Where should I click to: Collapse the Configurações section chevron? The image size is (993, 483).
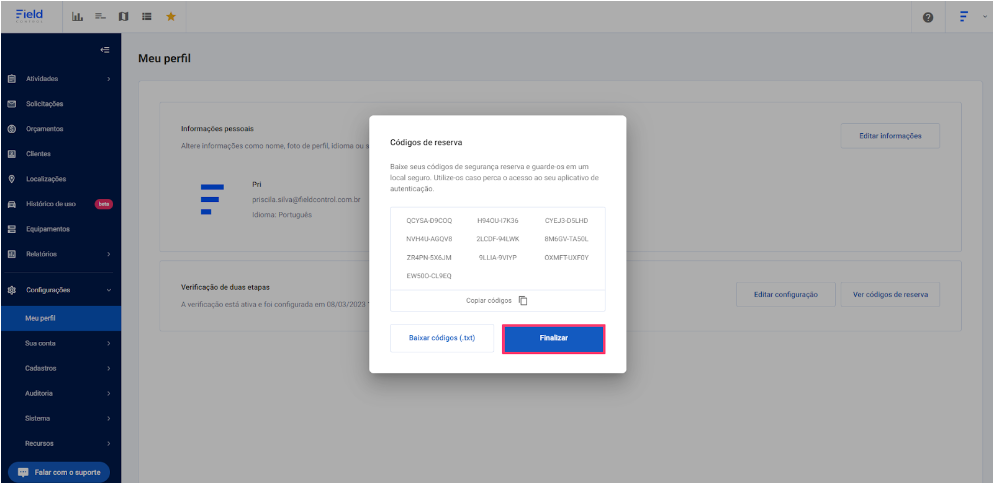[x=109, y=290]
